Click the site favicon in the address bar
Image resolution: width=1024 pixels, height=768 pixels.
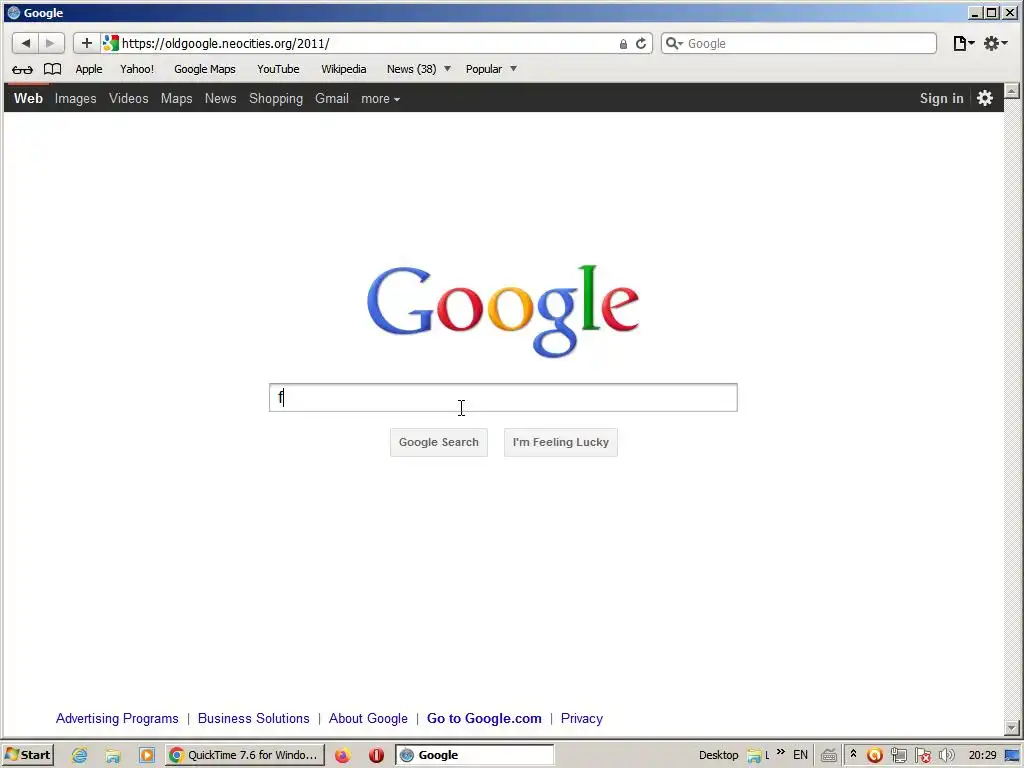[x=111, y=43]
